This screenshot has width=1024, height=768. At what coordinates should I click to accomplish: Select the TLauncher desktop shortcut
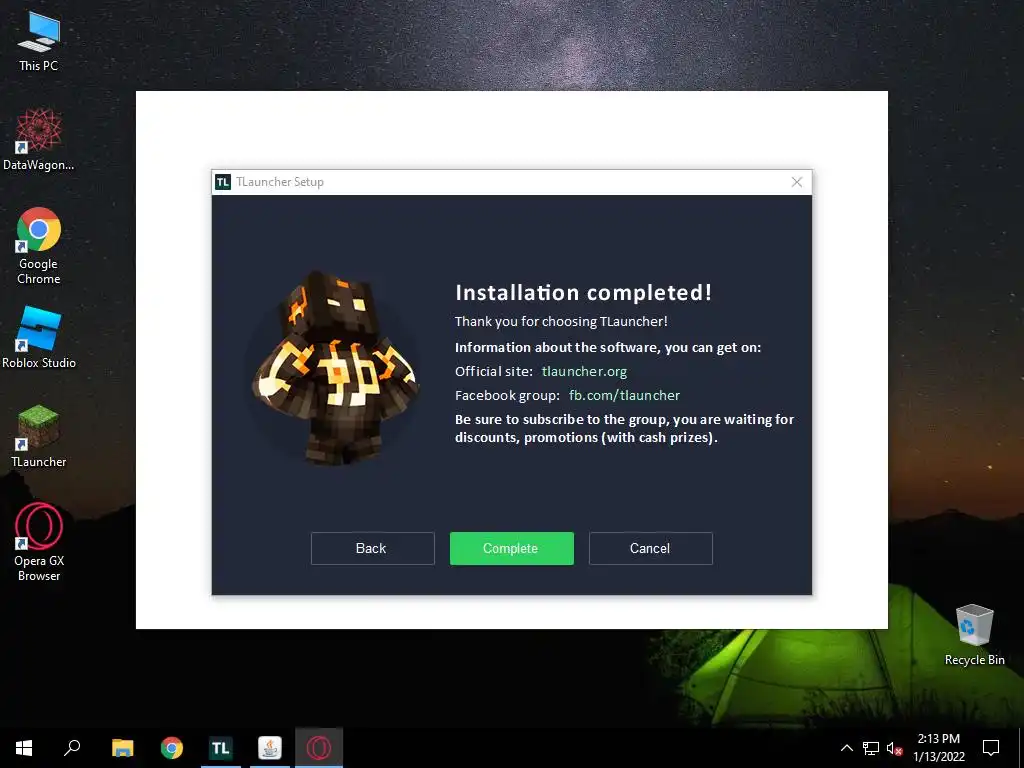(x=39, y=436)
